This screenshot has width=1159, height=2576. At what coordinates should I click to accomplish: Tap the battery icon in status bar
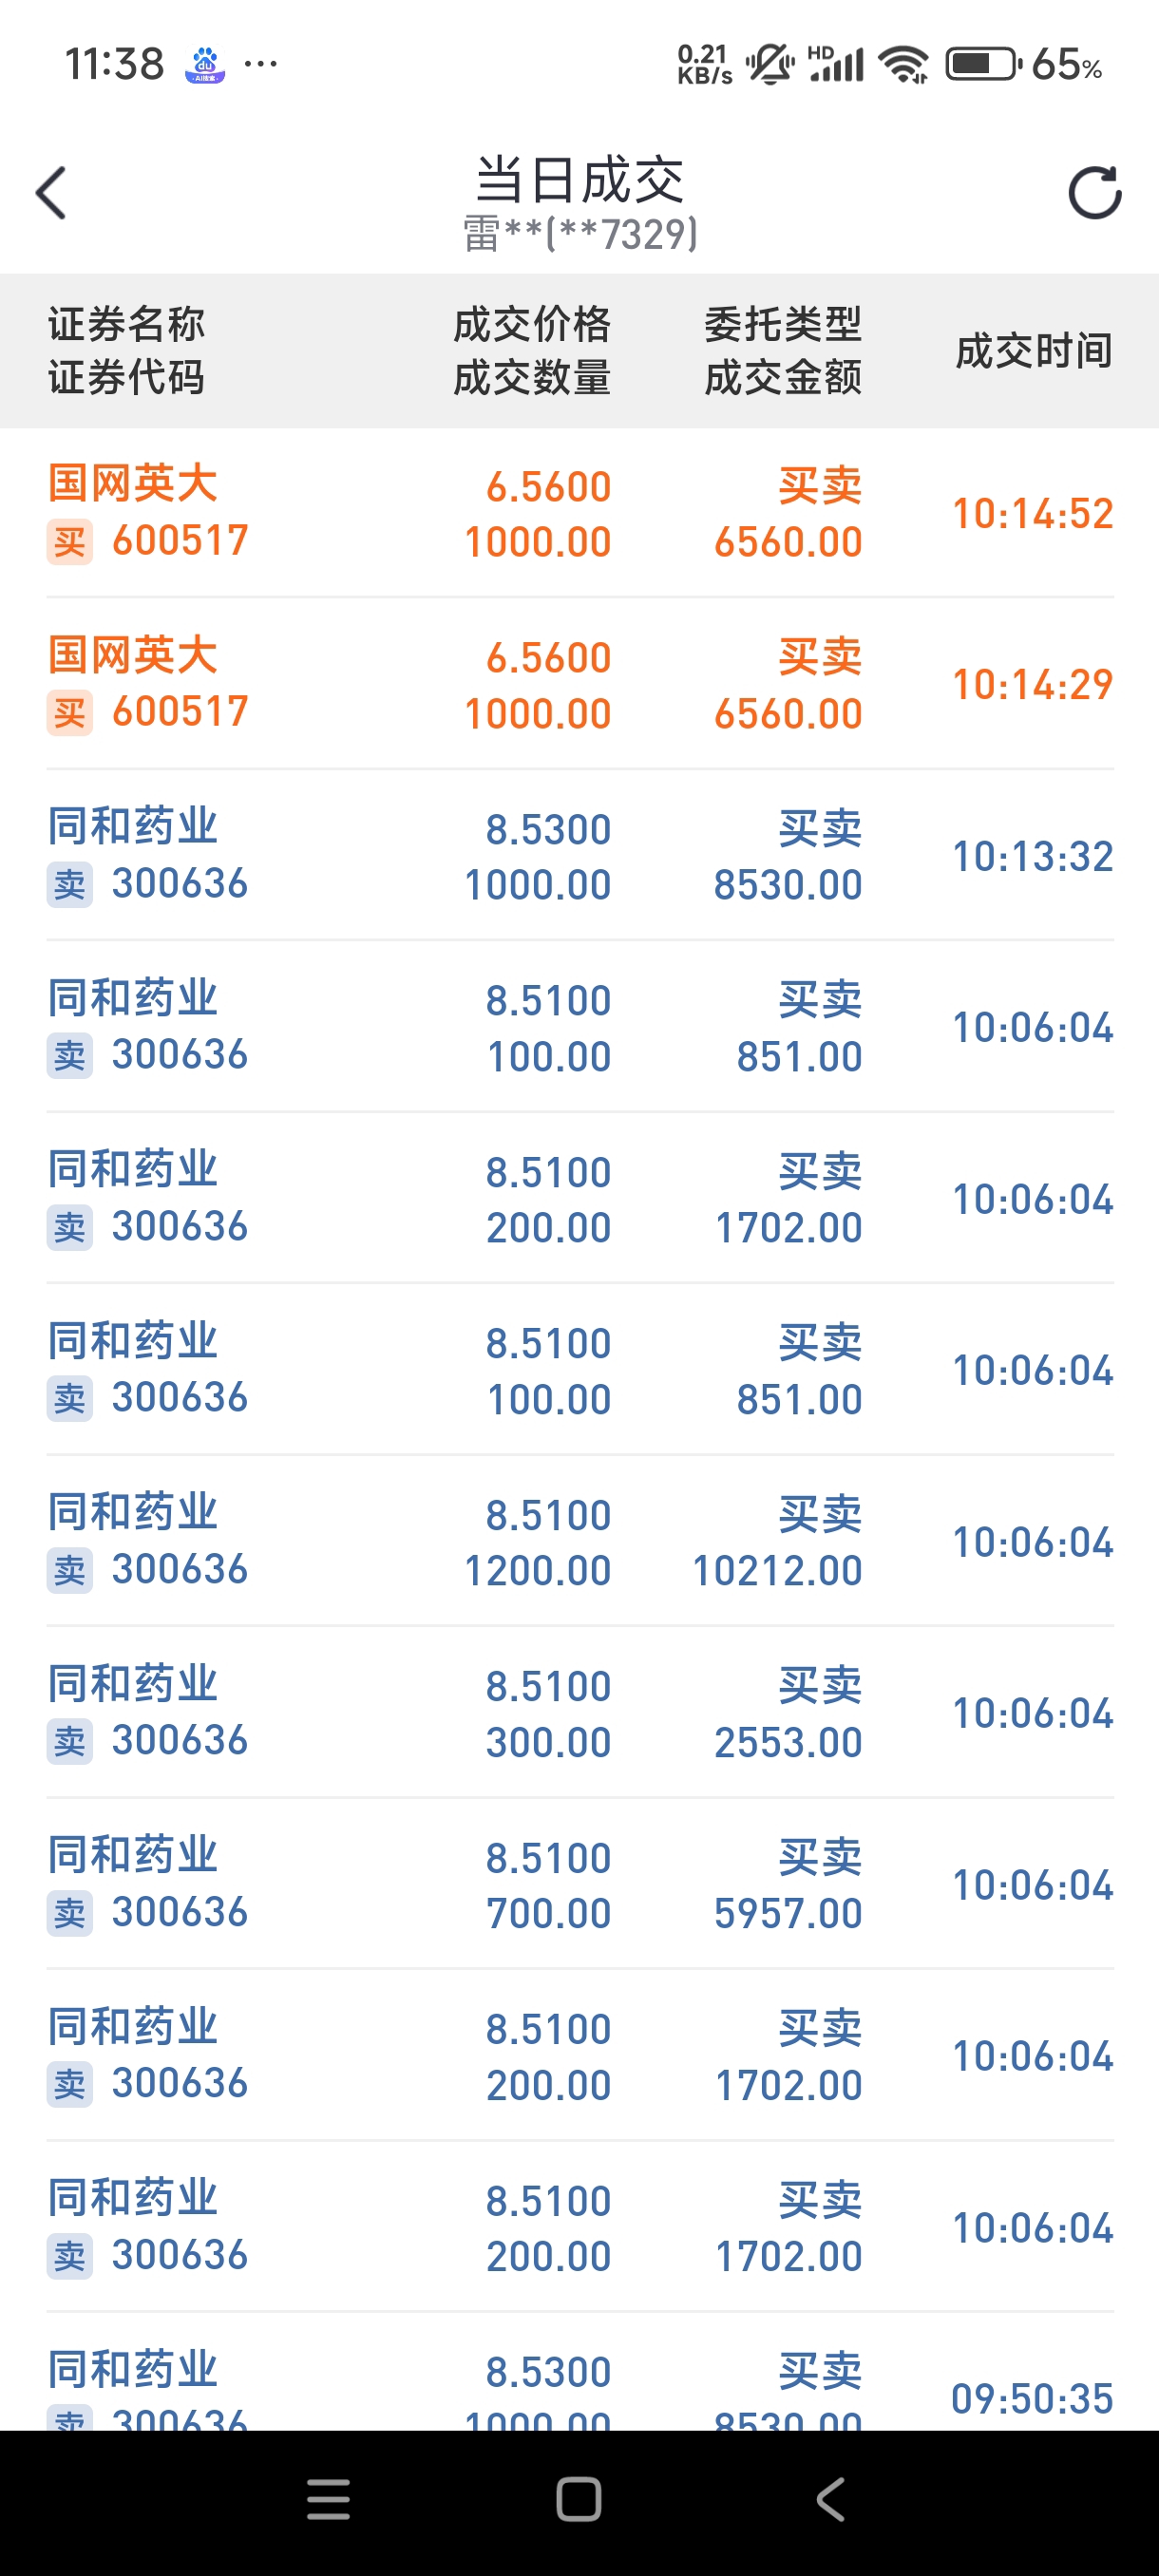coord(982,65)
